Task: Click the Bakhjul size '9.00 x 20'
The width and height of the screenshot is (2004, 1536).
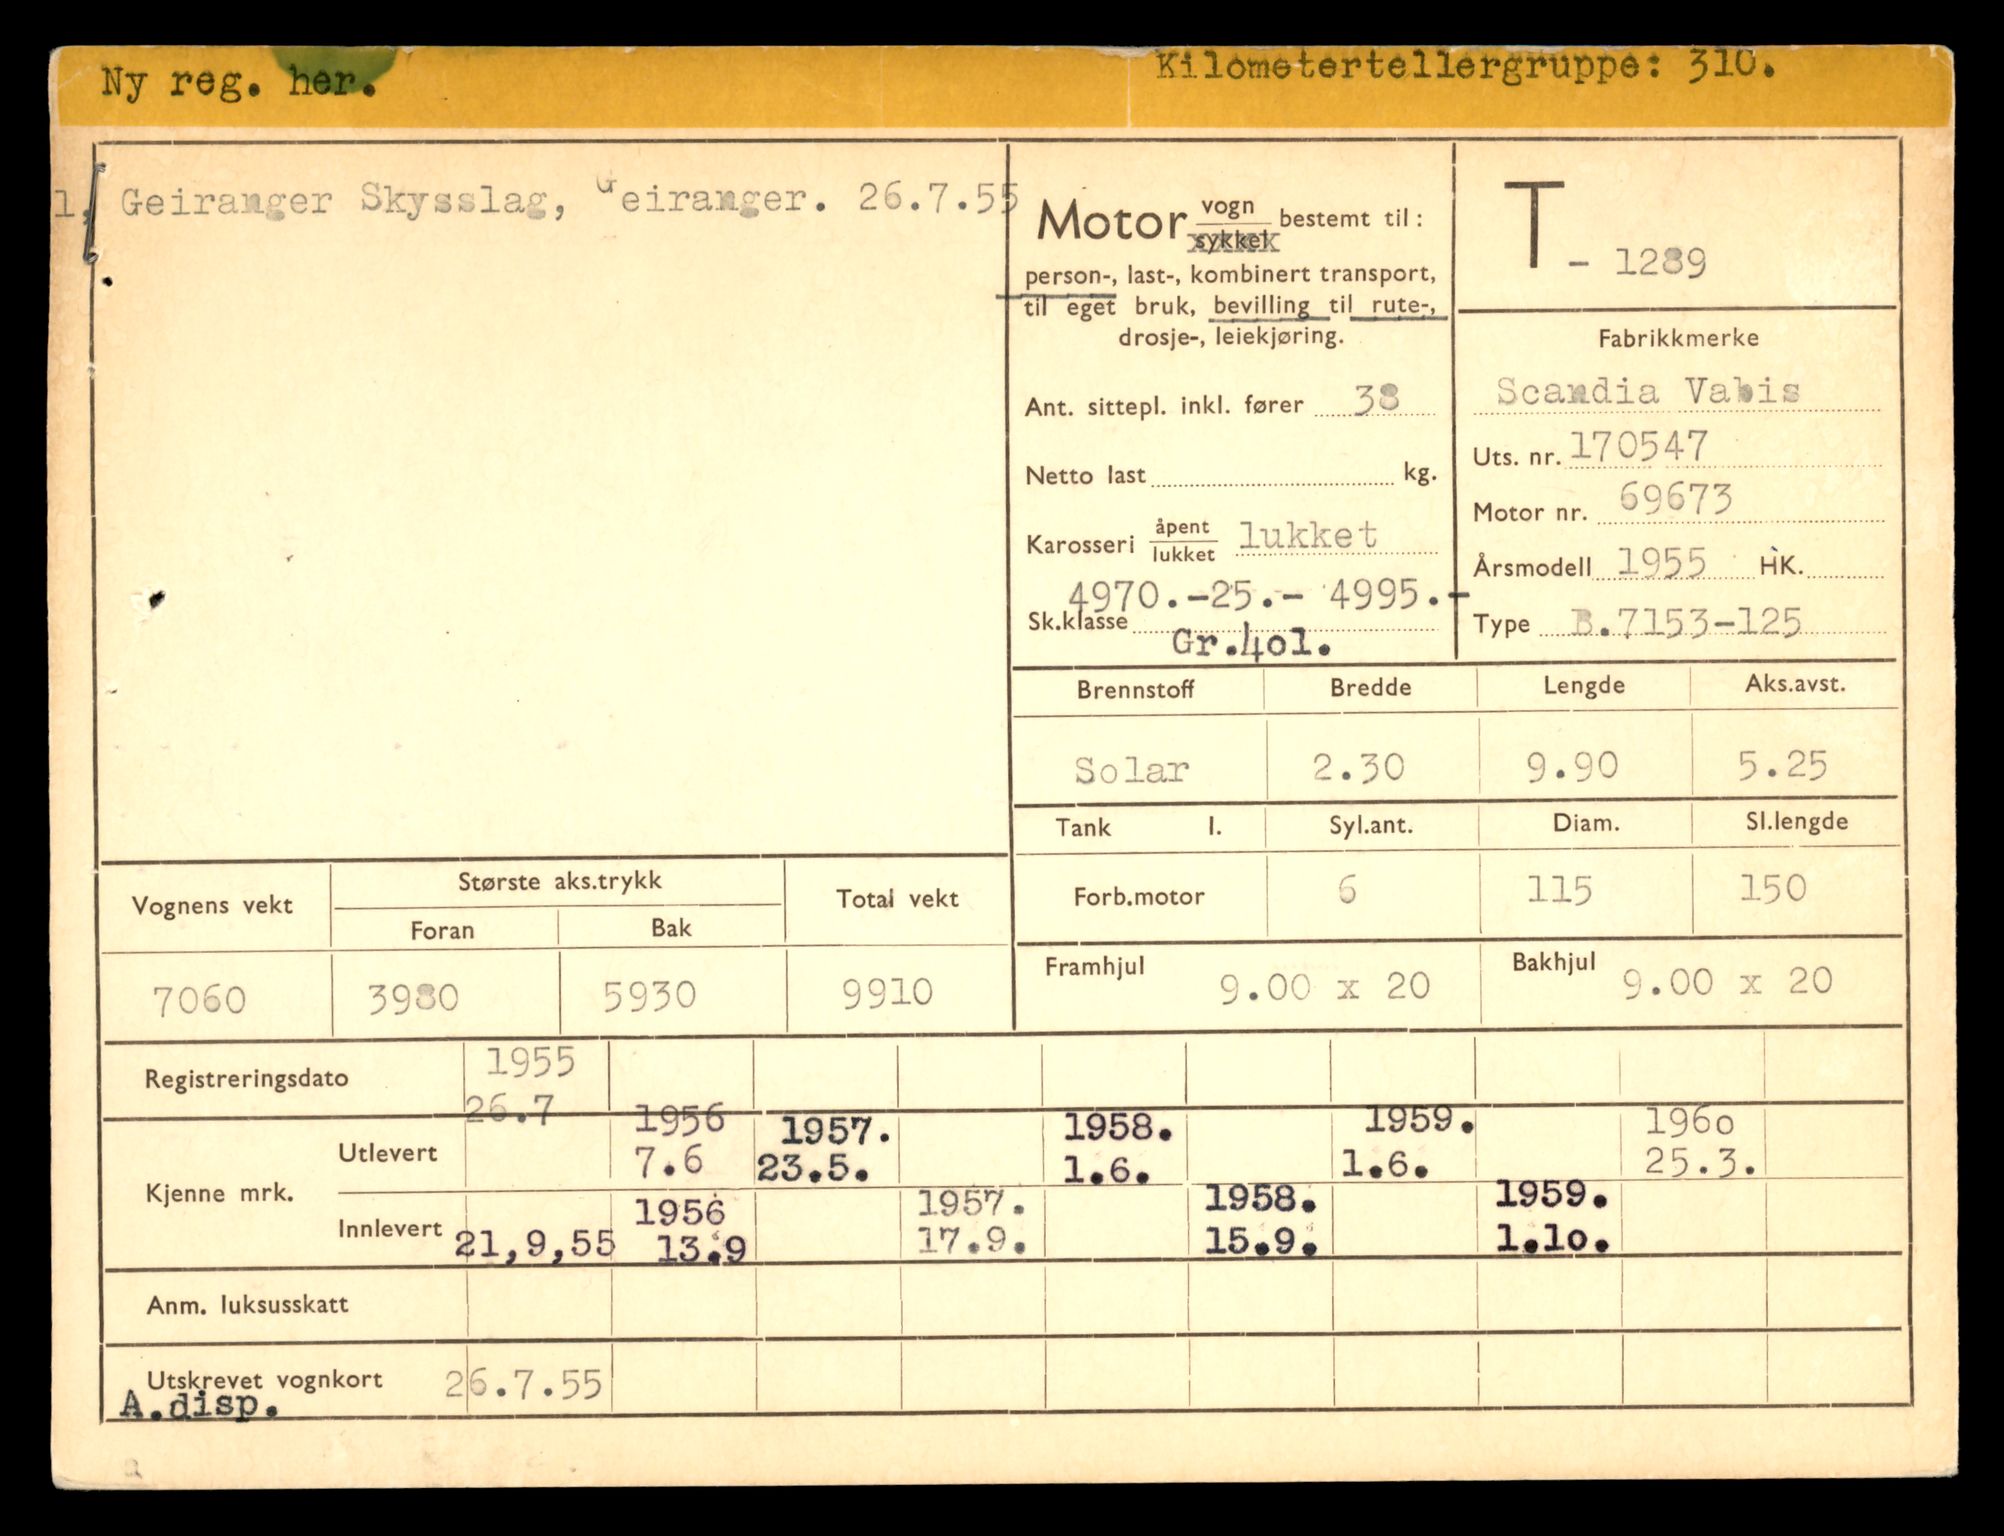Action: [x=1727, y=982]
